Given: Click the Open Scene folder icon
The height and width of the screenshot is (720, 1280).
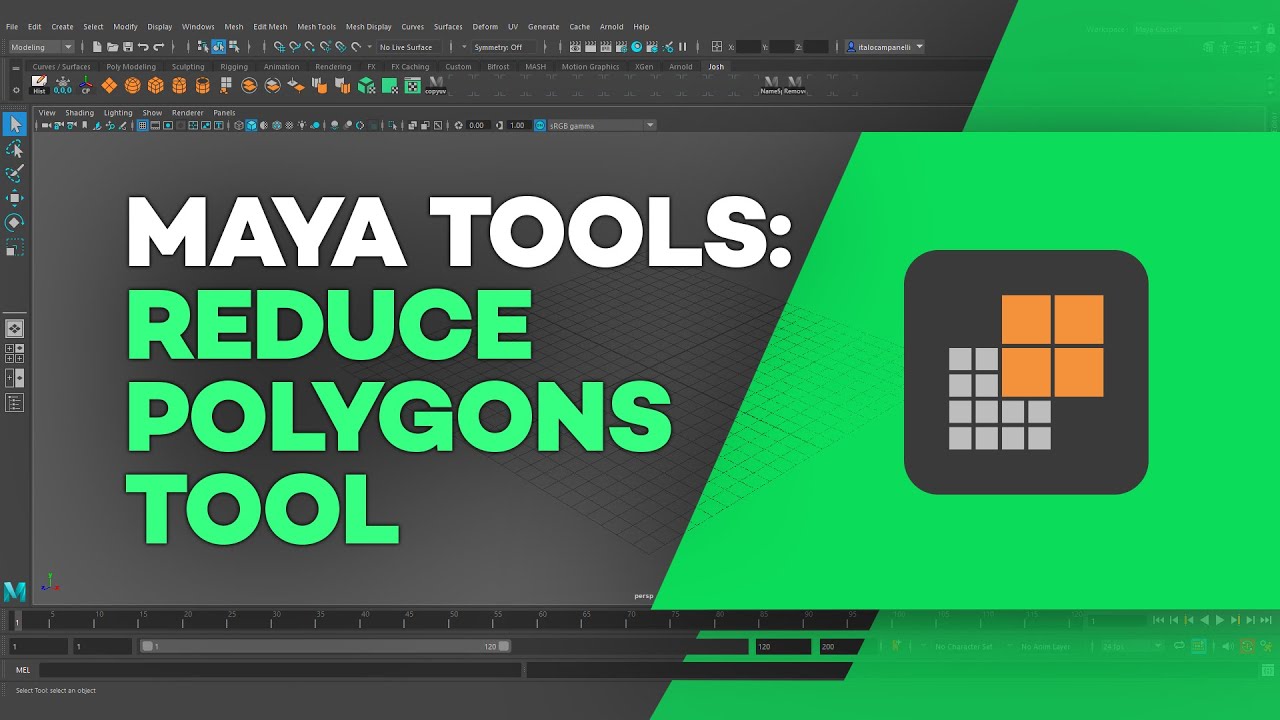Looking at the screenshot, I should tap(112, 47).
